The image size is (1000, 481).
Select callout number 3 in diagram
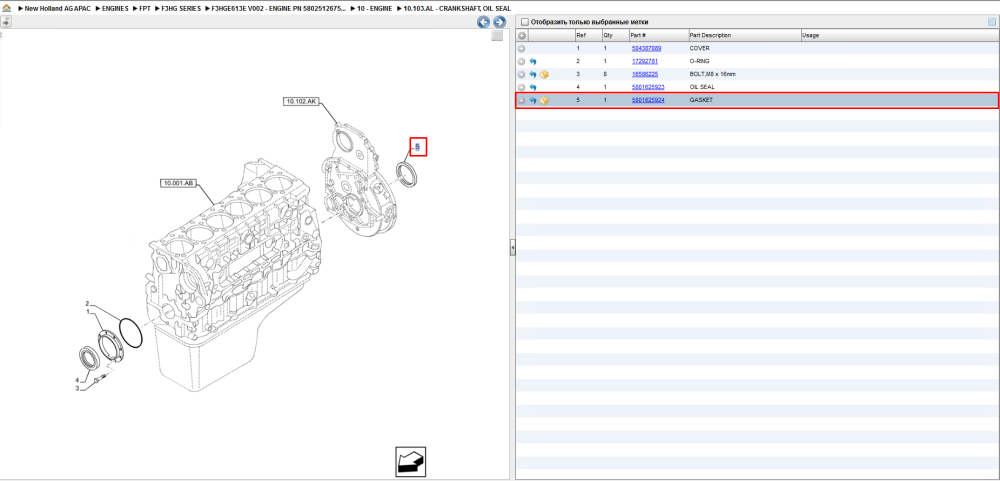coord(77,388)
